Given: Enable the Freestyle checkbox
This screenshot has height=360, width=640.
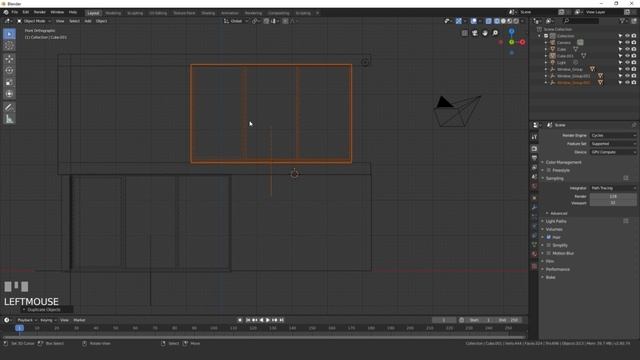Looking at the screenshot, I should [549, 170].
